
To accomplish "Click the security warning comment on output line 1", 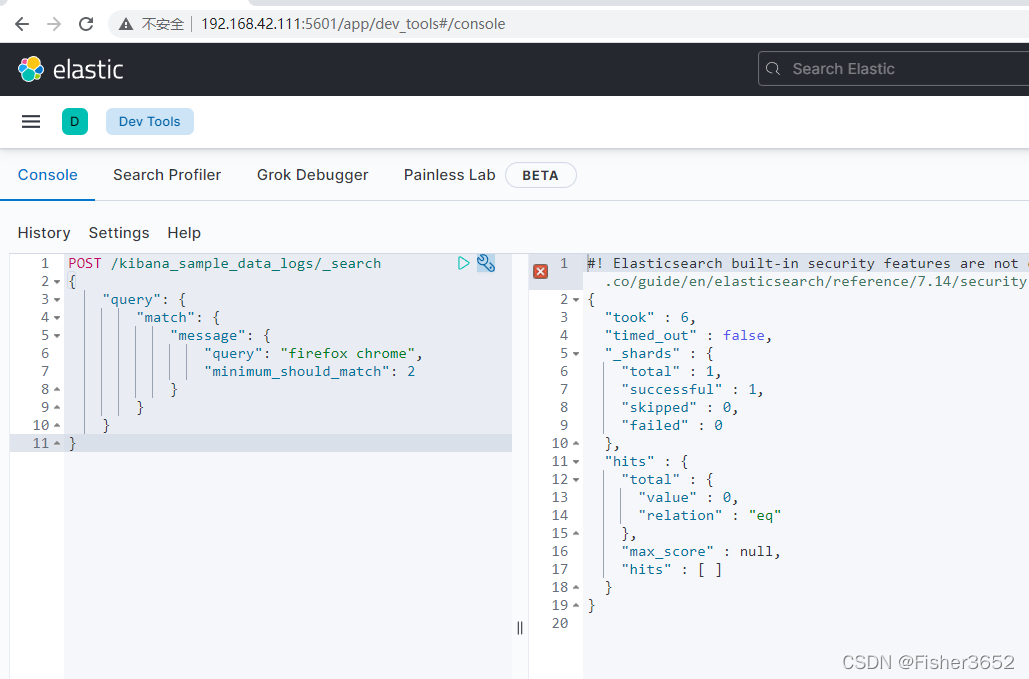I will pyautogui.click(x=808, y=272).
